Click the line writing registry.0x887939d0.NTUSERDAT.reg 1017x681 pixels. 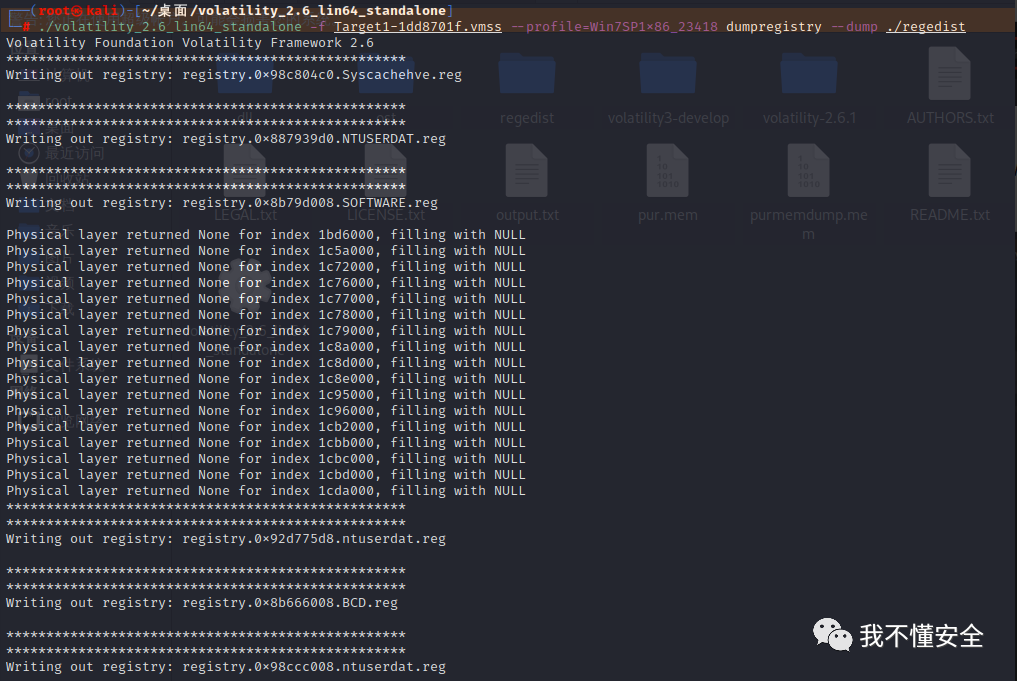[x=226, y=139]
